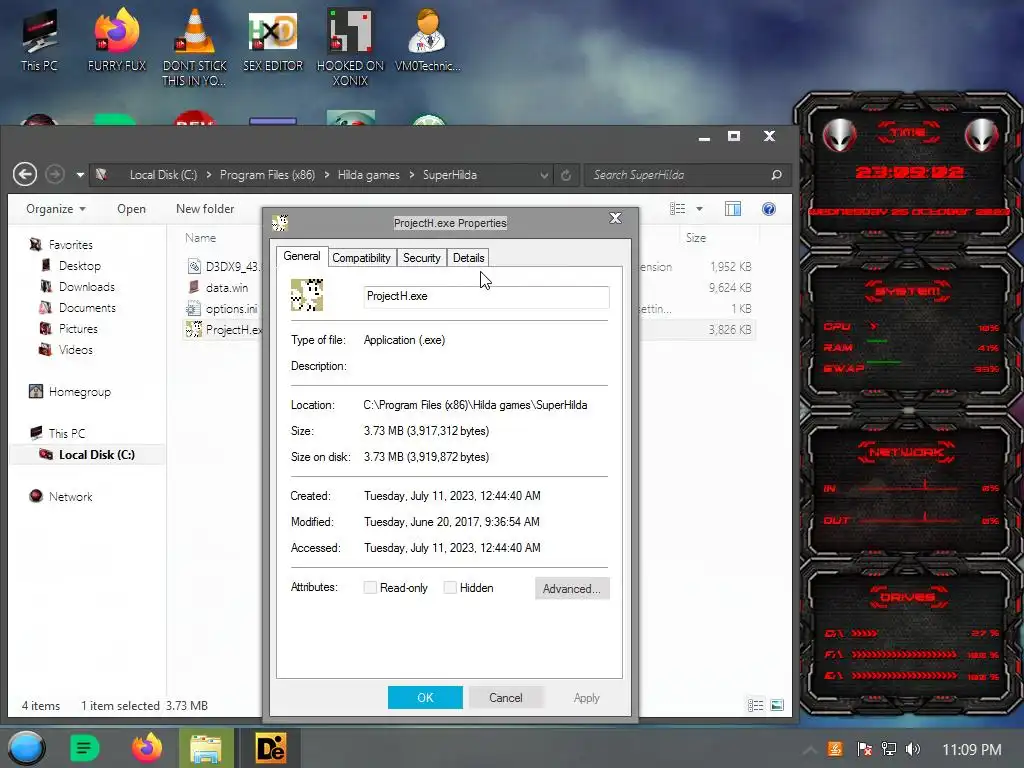Close the ProjectH.exe Properties dialog

tap(615, 218)
